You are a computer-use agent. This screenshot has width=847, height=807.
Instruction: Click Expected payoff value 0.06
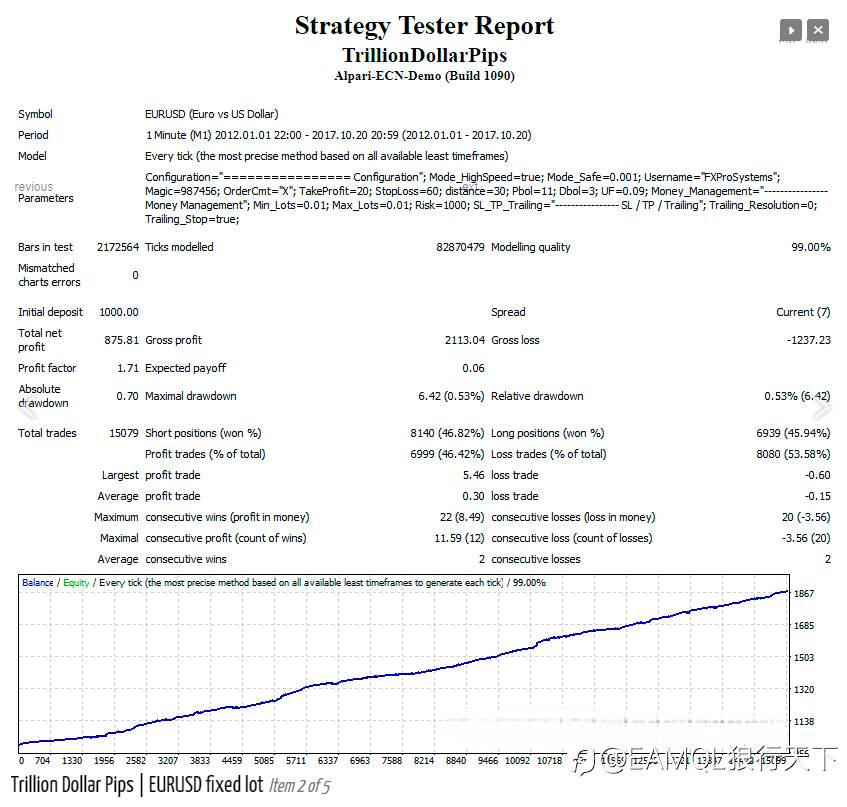tap(473, 368)
